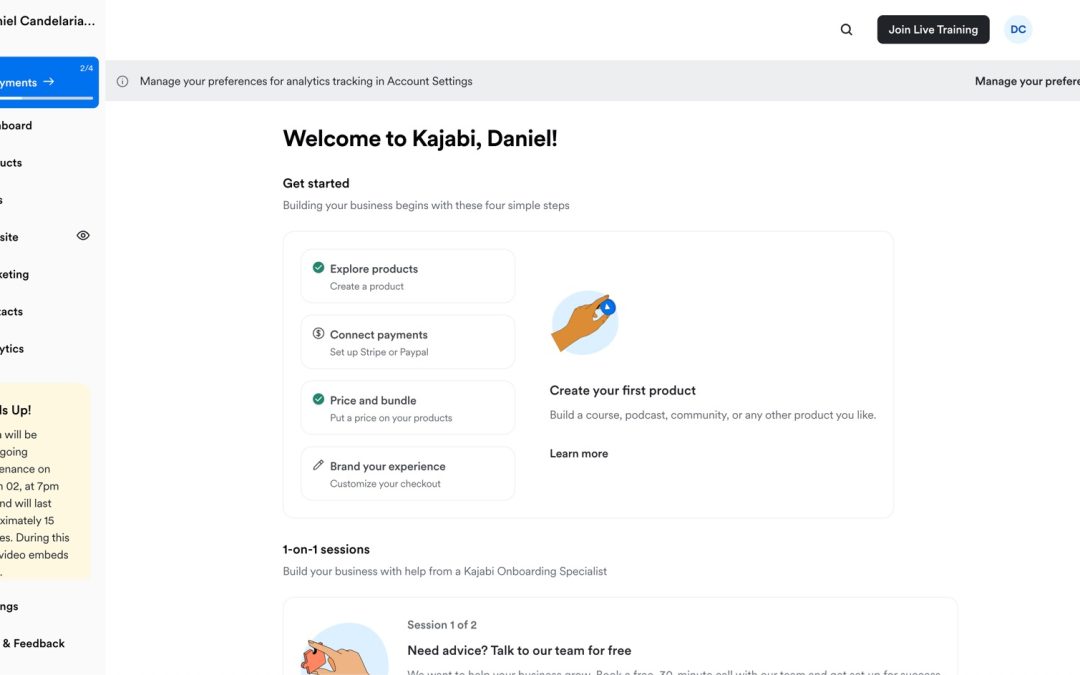This screenshot has height=675, width=1080.
Task: Click the green check beside Price and bundle
Action: (x=318, y=399)
